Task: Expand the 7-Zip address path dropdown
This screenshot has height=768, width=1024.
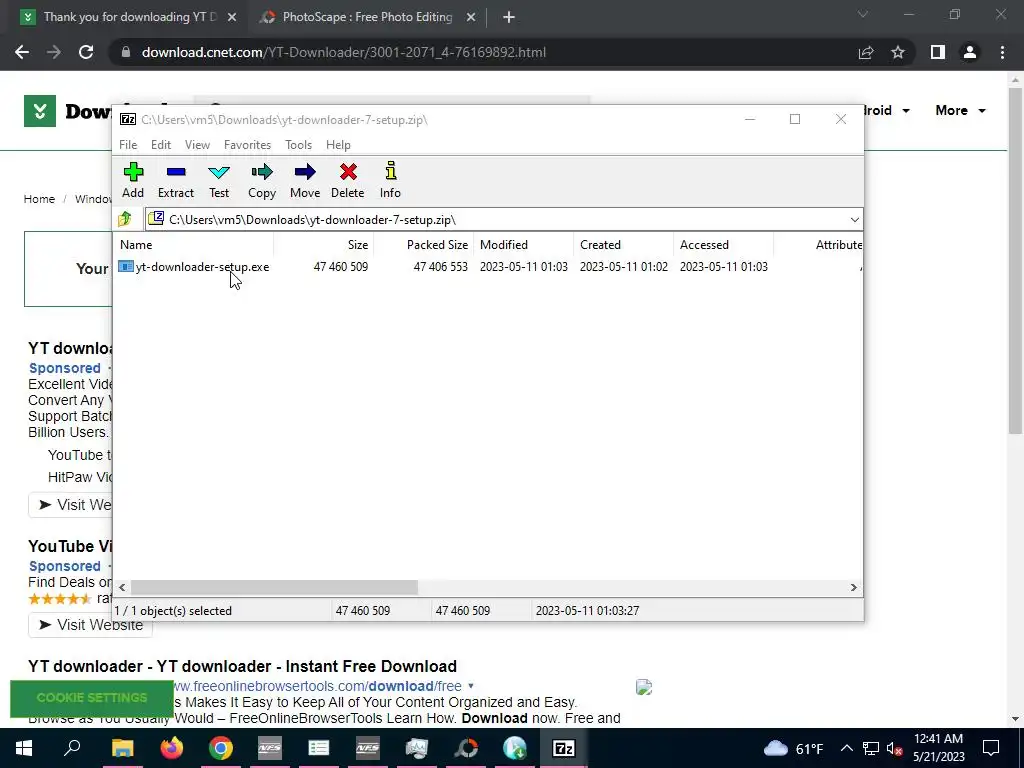Action: 854,219
